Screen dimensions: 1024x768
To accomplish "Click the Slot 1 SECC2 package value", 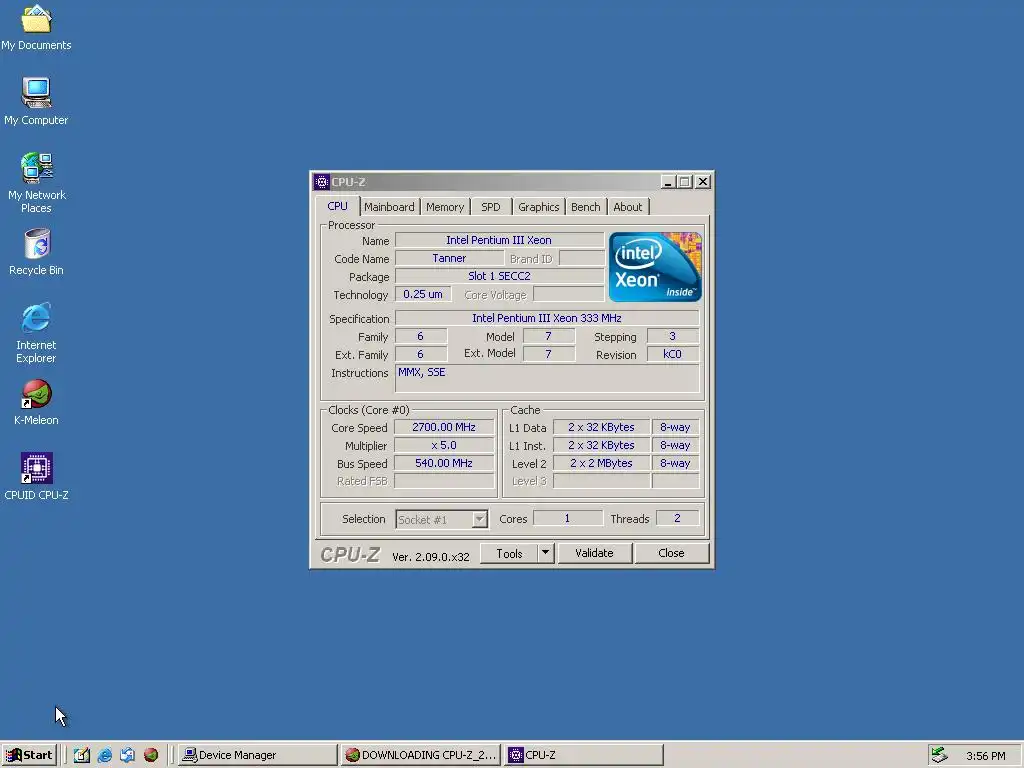I will click(500, 276).
